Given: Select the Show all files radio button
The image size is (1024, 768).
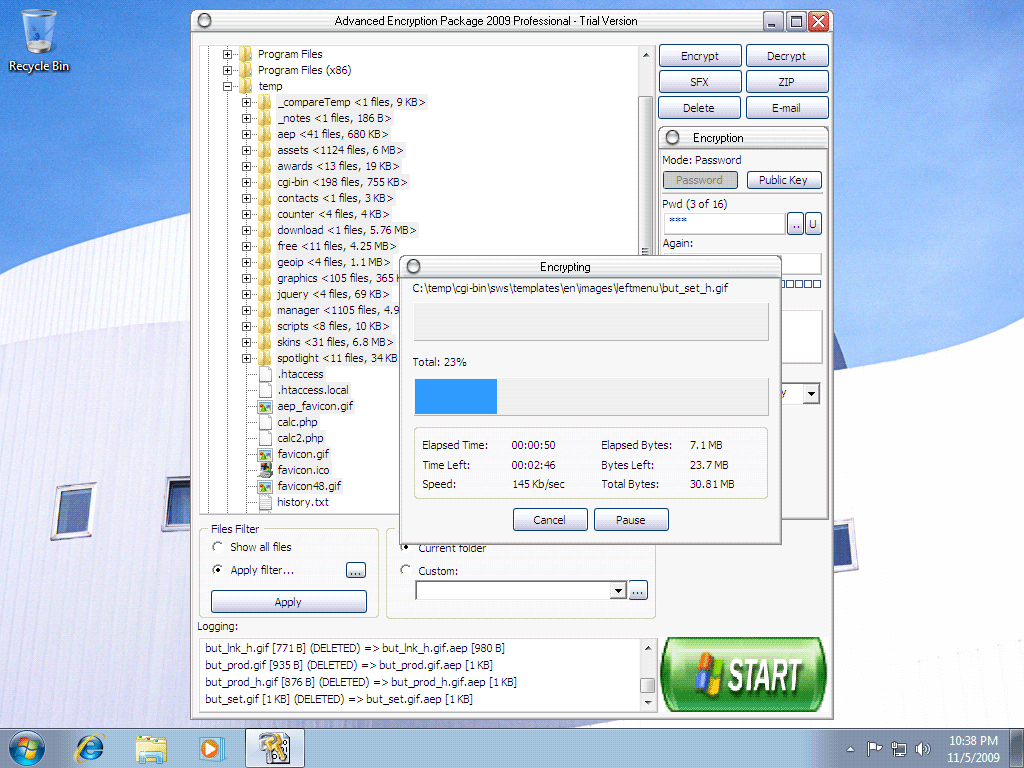Looking at the screenshot, I should point(217,547).
